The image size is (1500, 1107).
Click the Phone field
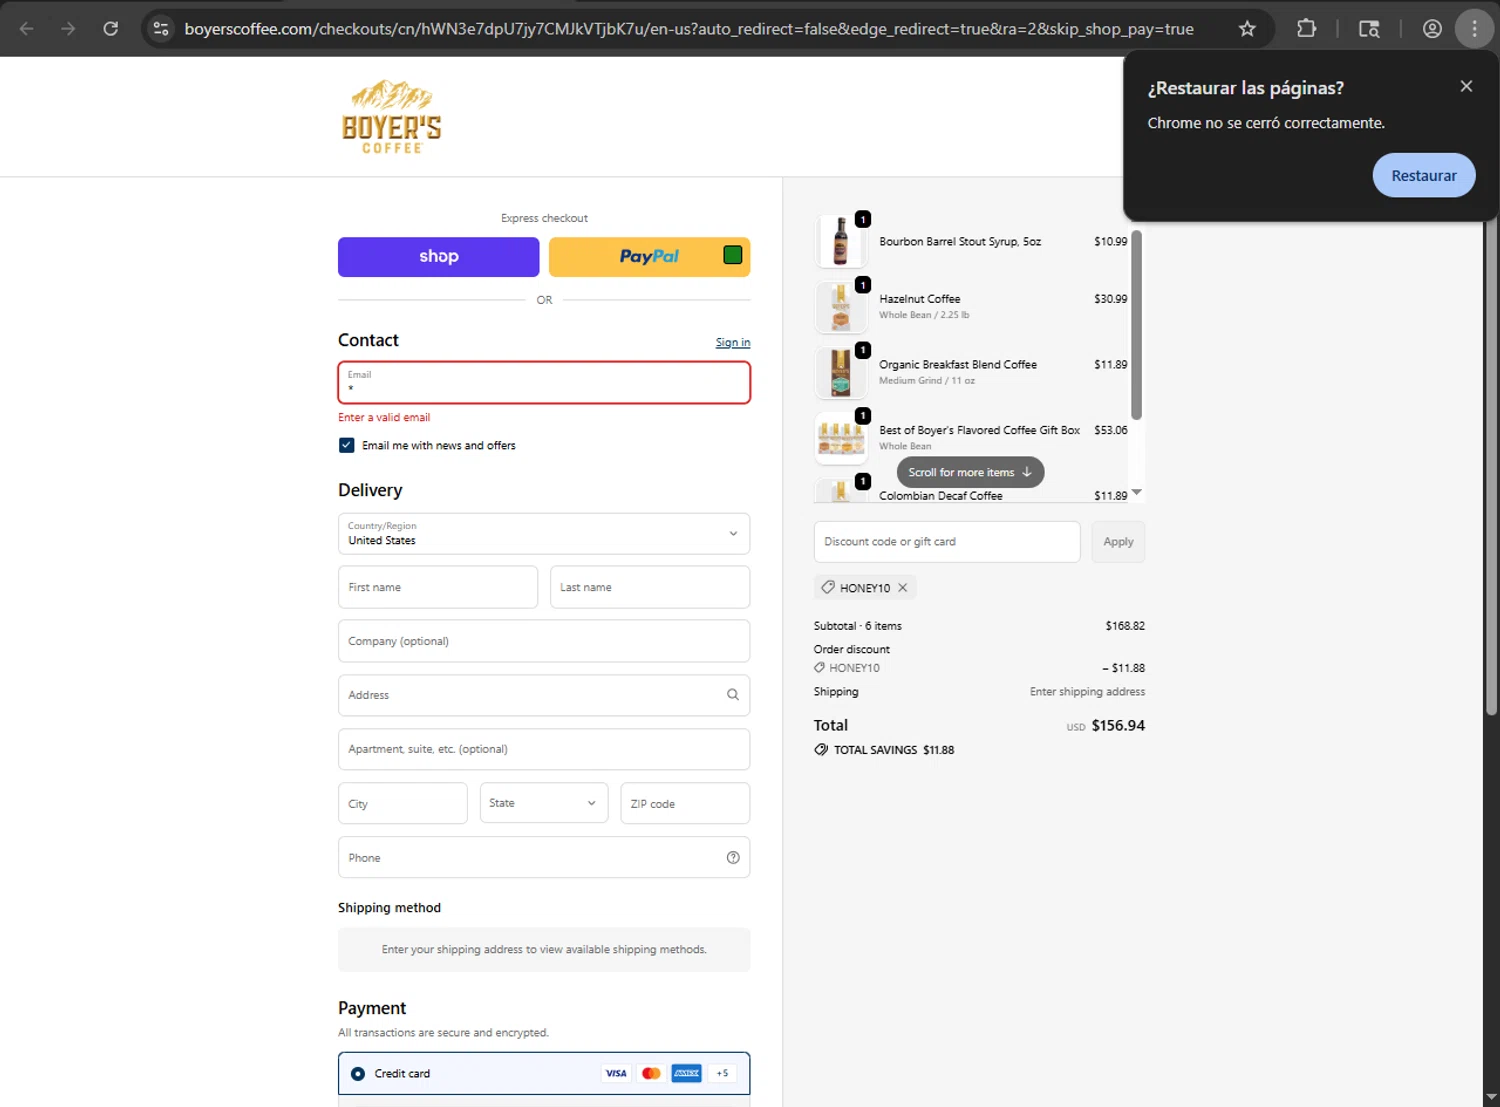coord(544,857)
